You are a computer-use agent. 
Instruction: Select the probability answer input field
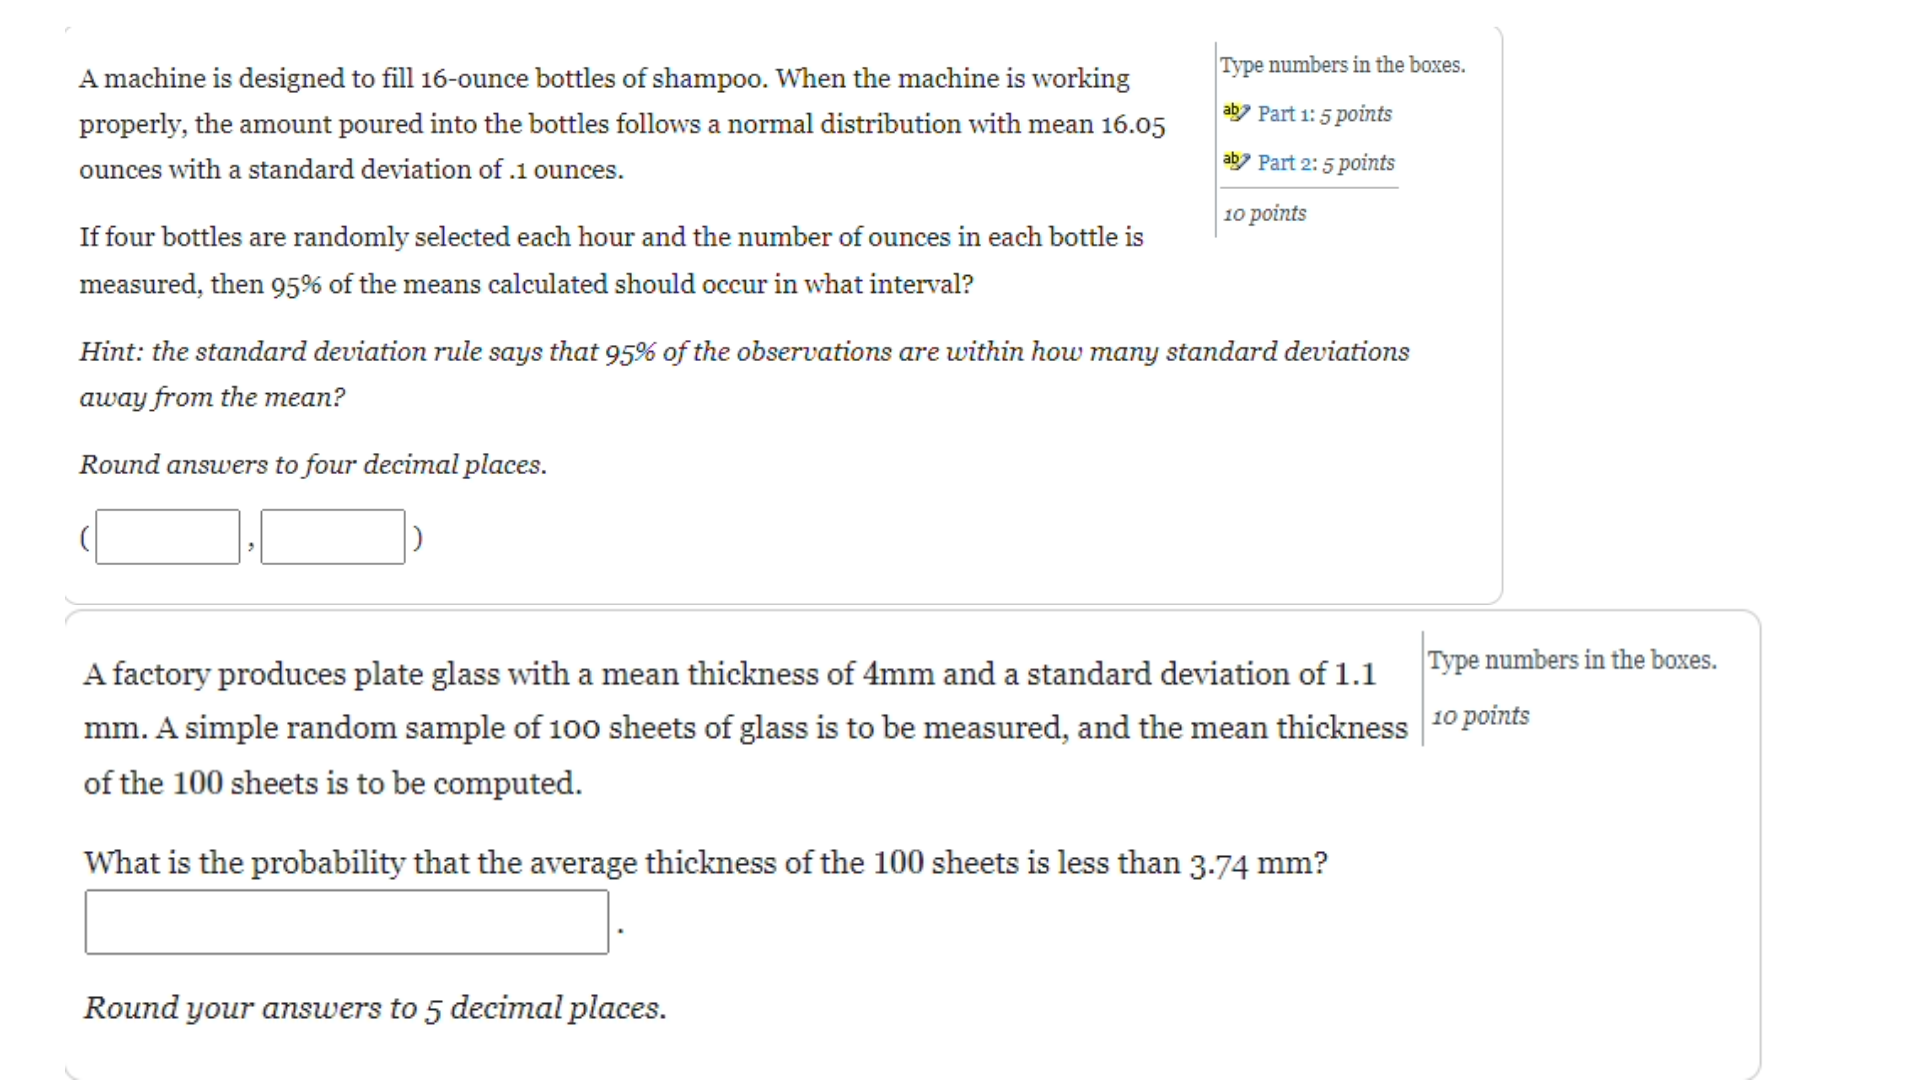coord(347,922)
